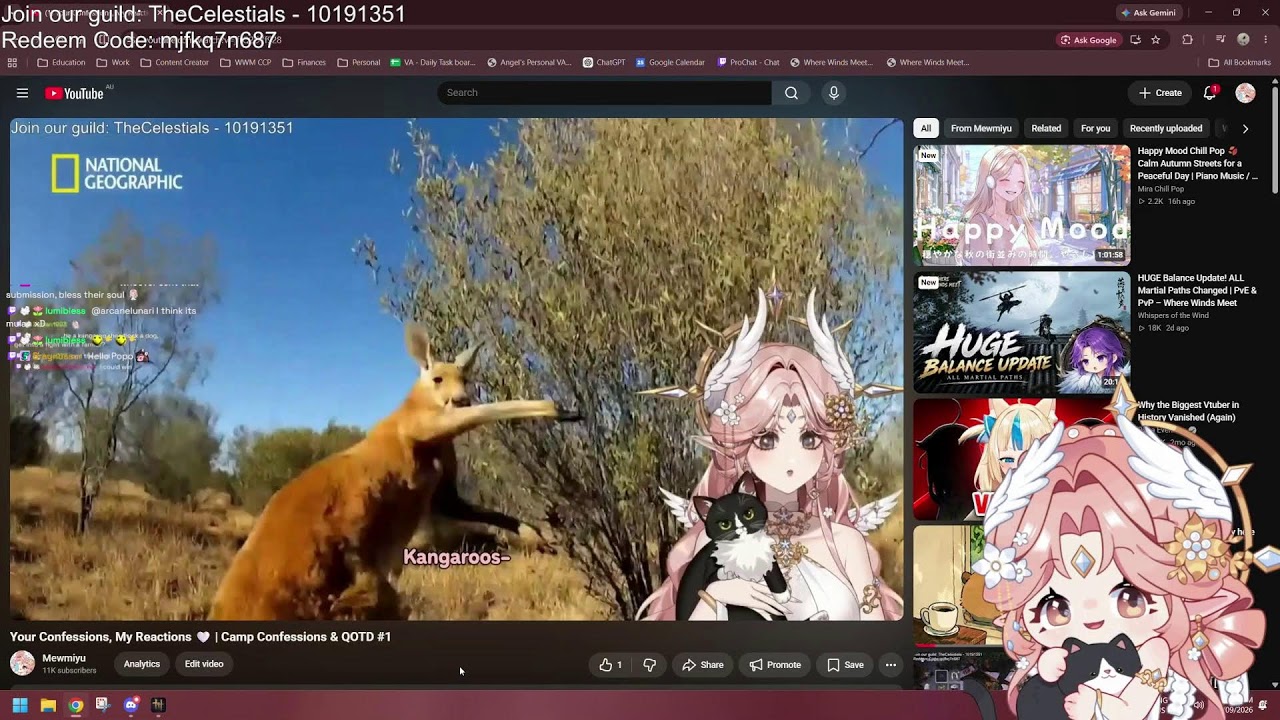1280x720 pixels.
Task: Open the Chrome profile avatar
Action: pos(1243,40)
